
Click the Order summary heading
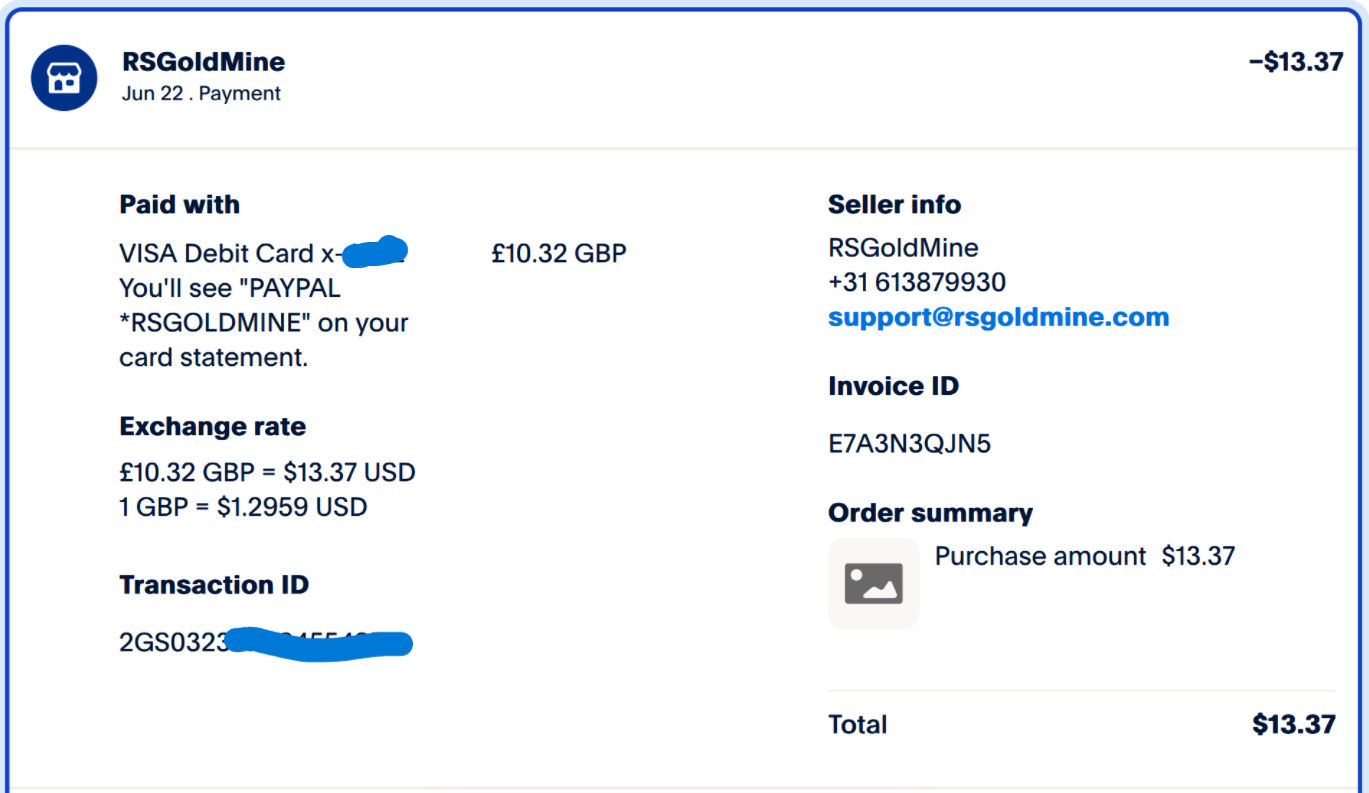click(x=930, y=513)
